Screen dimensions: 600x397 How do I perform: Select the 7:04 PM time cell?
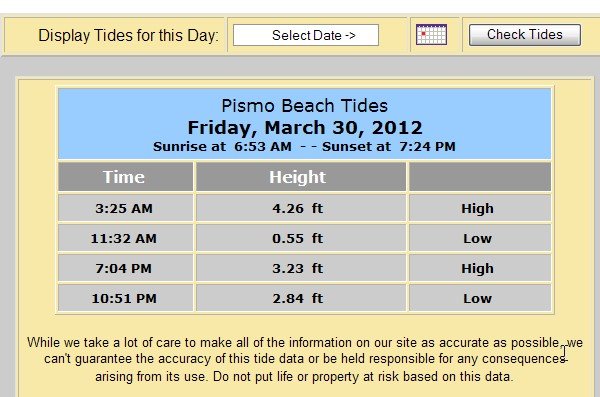point(125,268)
